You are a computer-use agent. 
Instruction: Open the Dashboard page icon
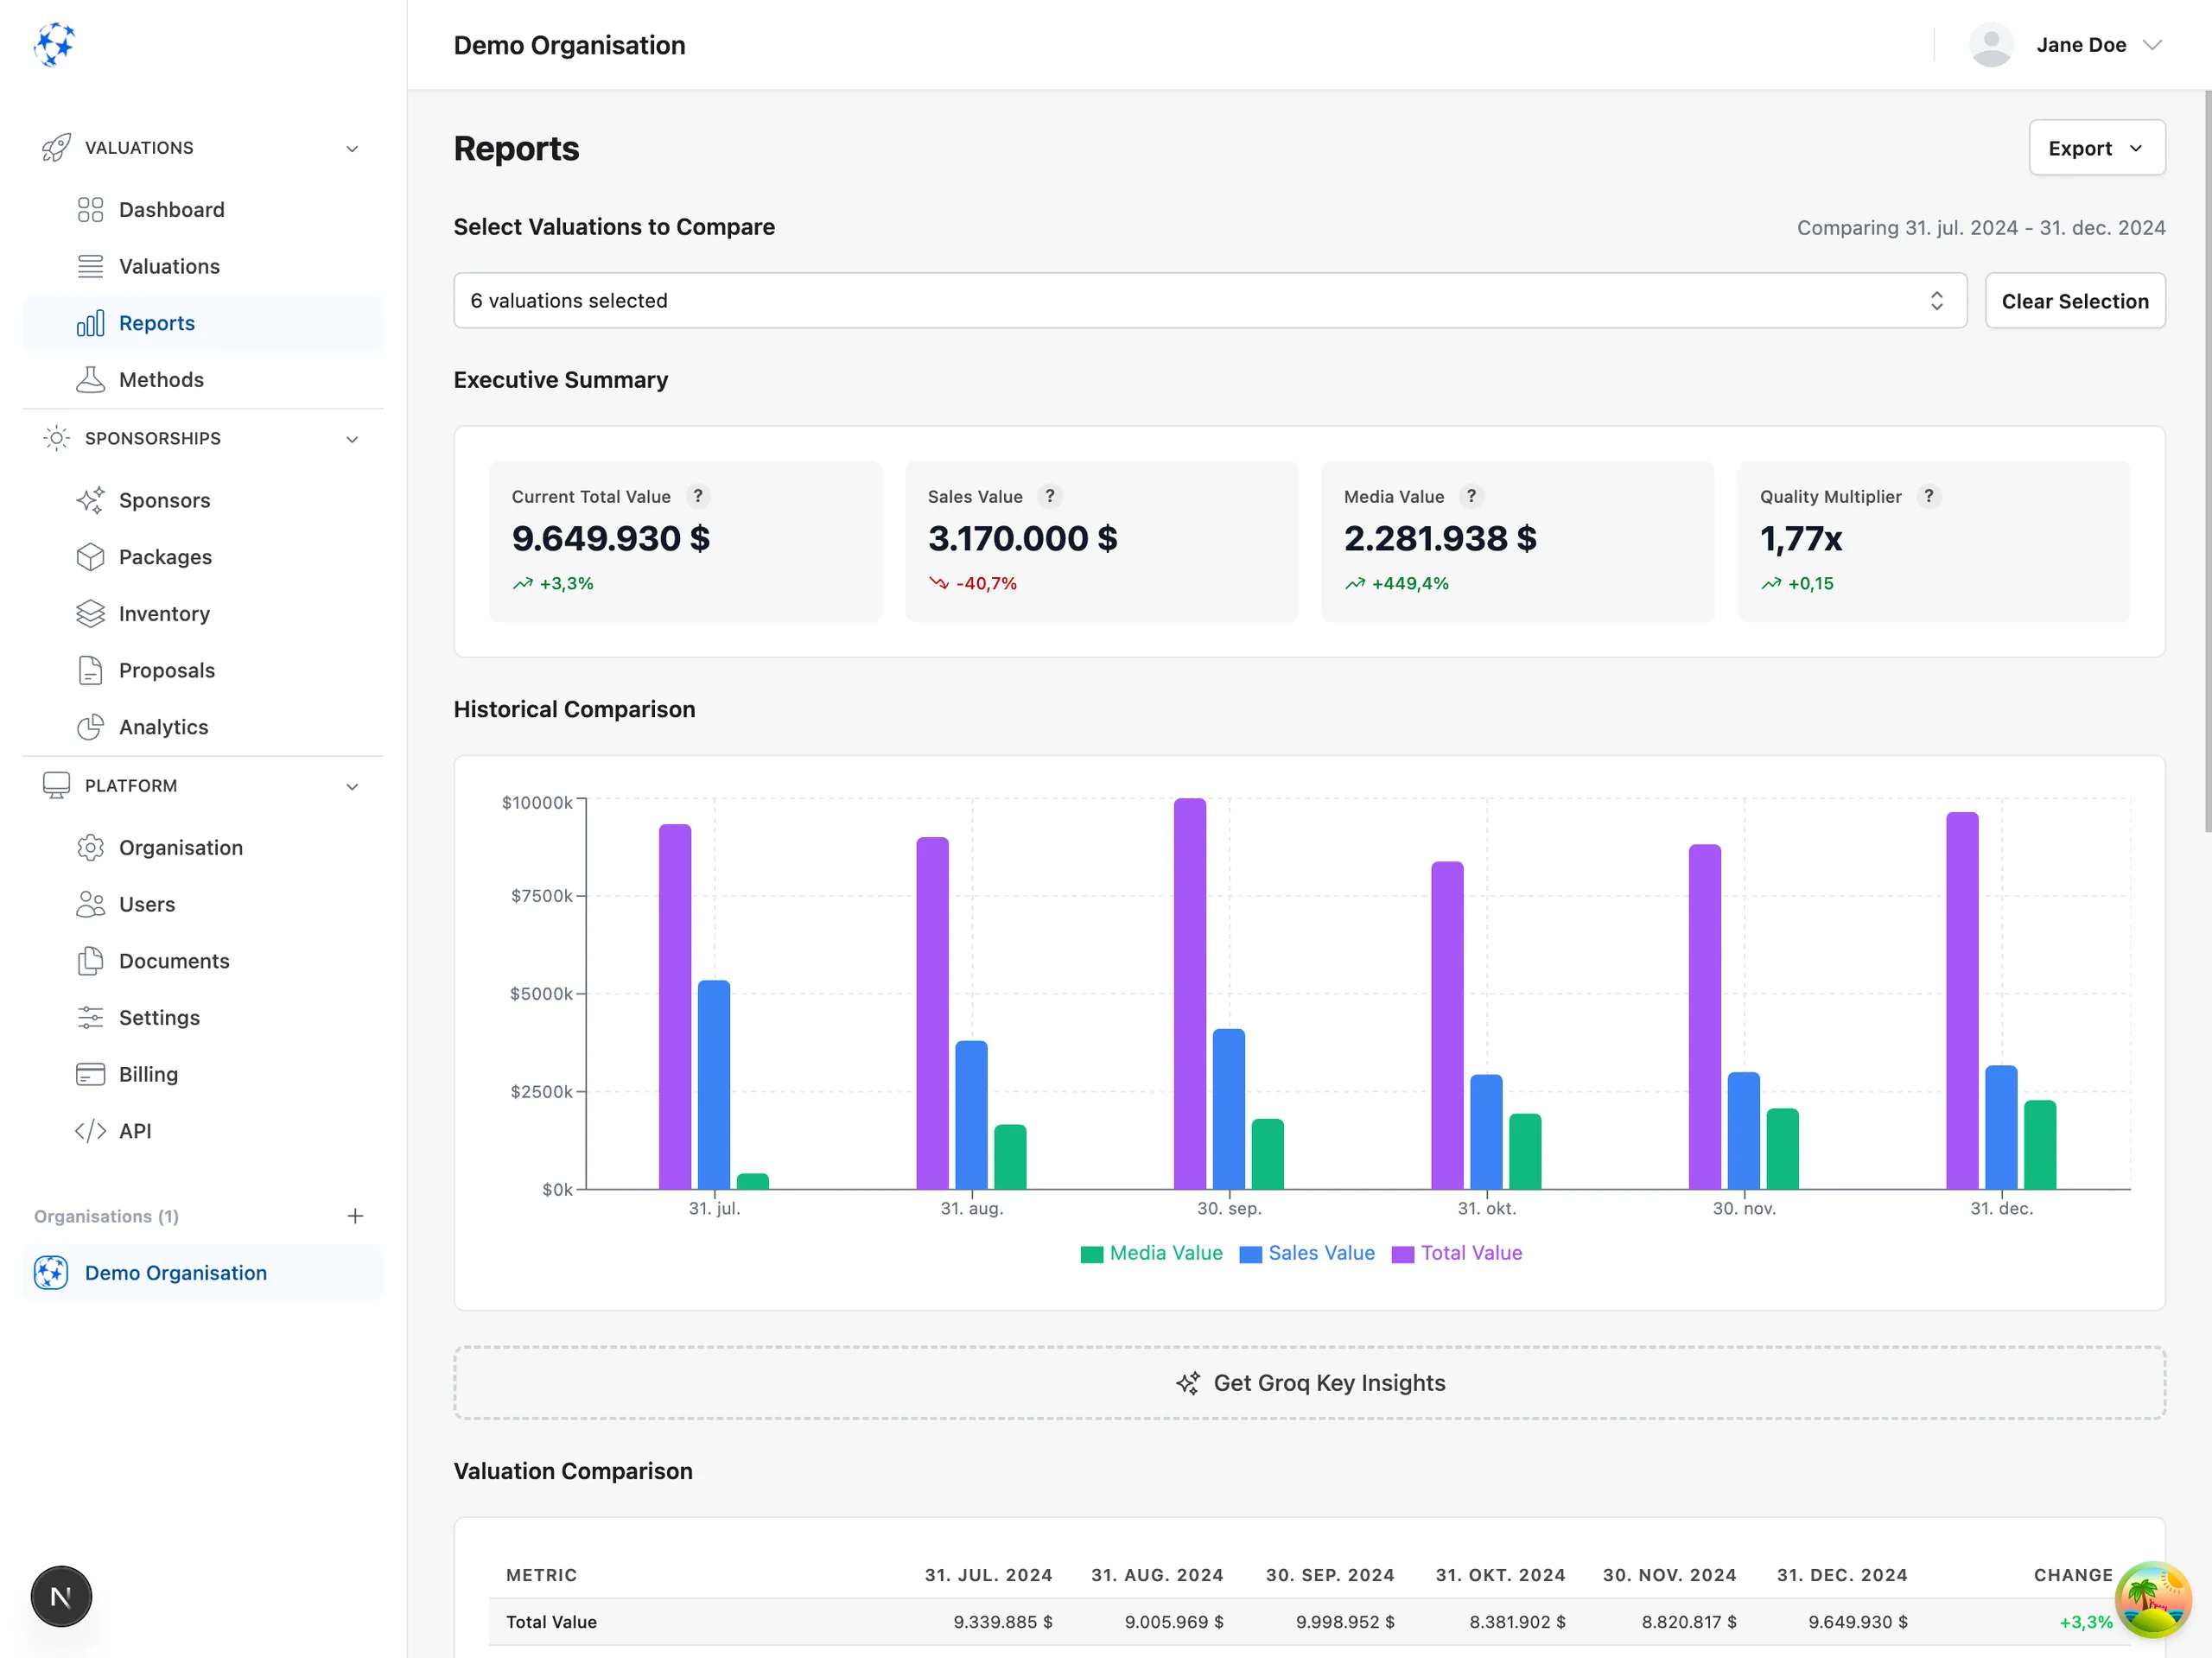tap(90, 210)
